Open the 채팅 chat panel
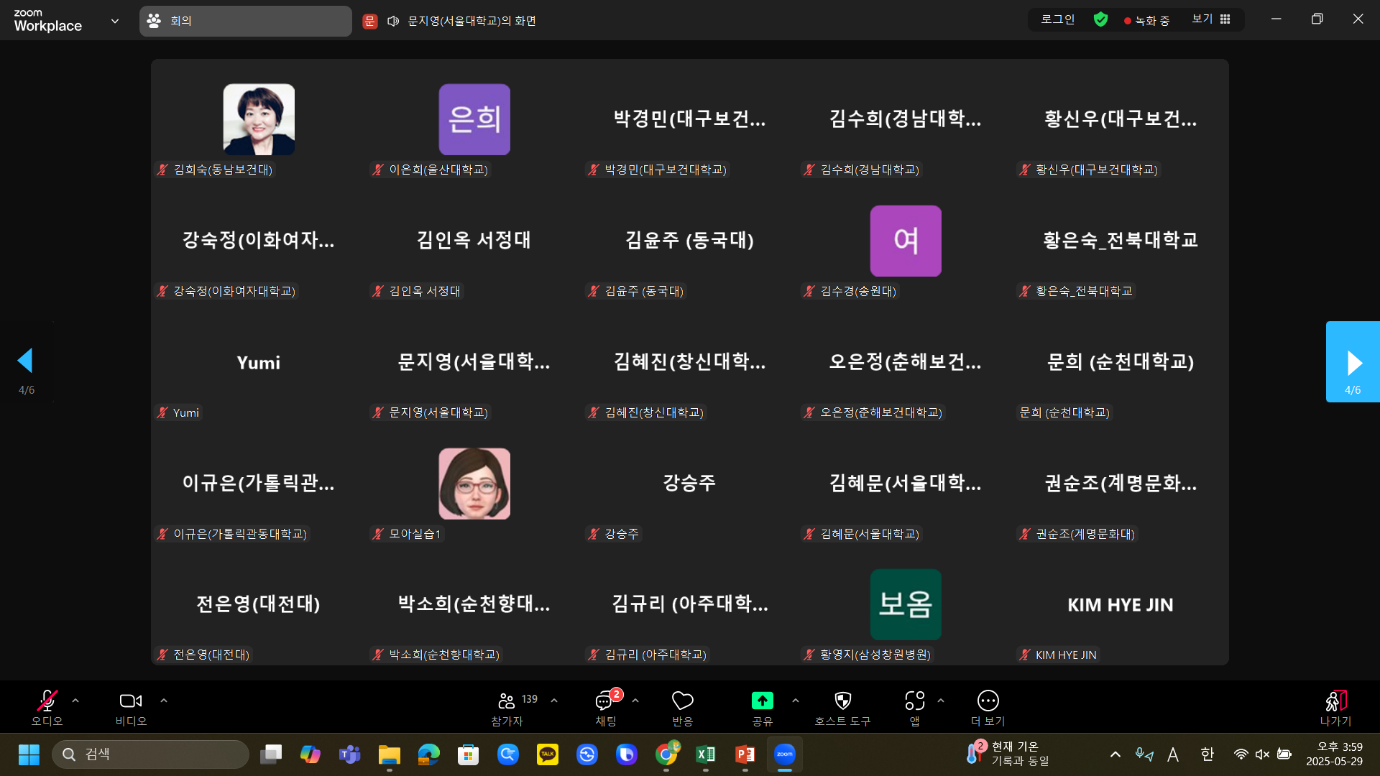Image resolution: width=1380 pixels, height=776 pixels. click(606, 702)
